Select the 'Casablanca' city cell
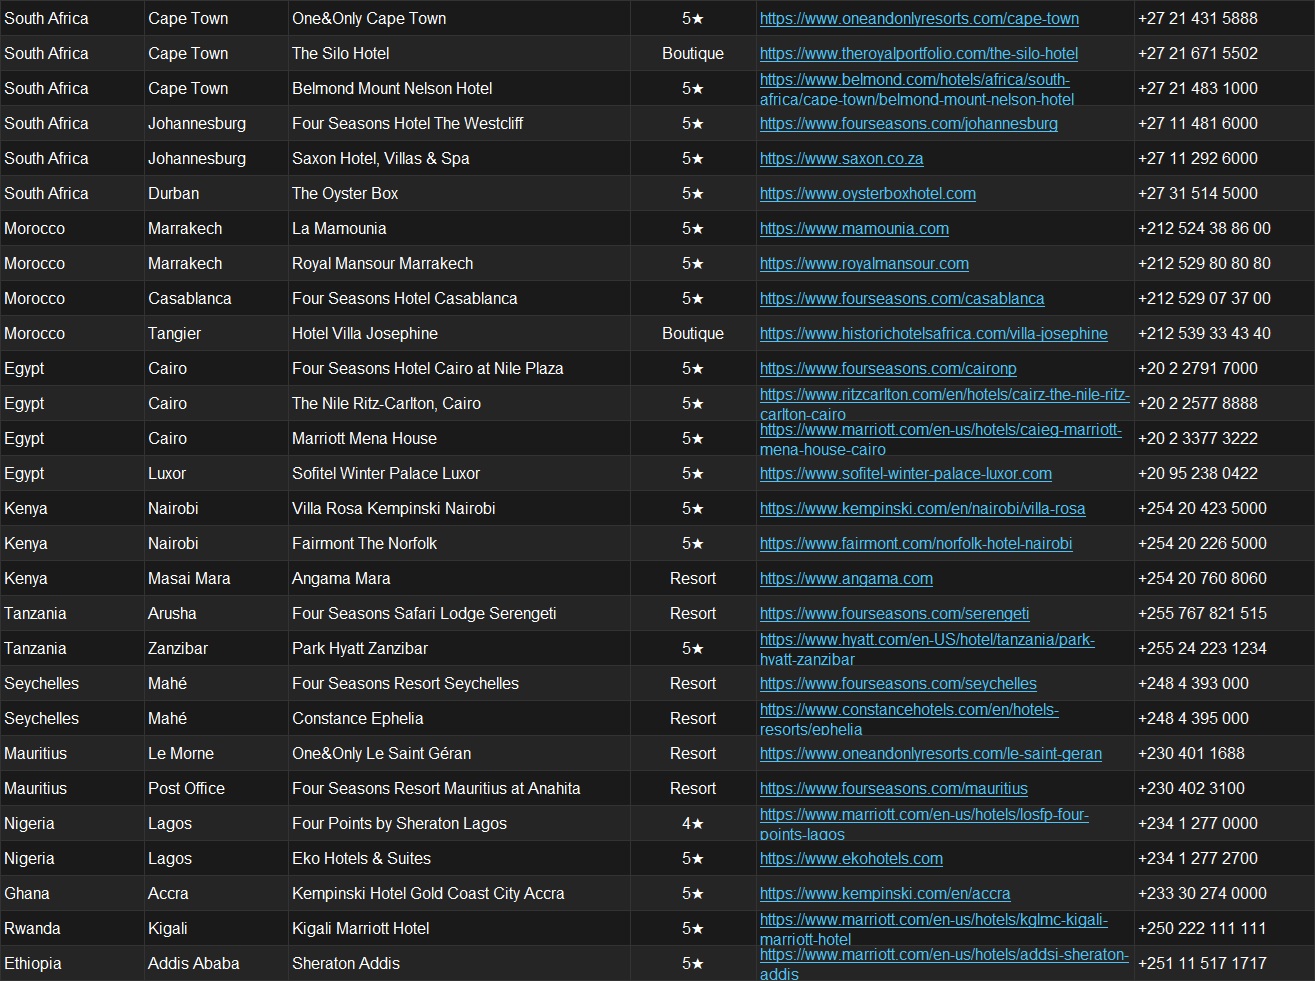This screenshot has width=1315, height=981. [x=216, y=298]
